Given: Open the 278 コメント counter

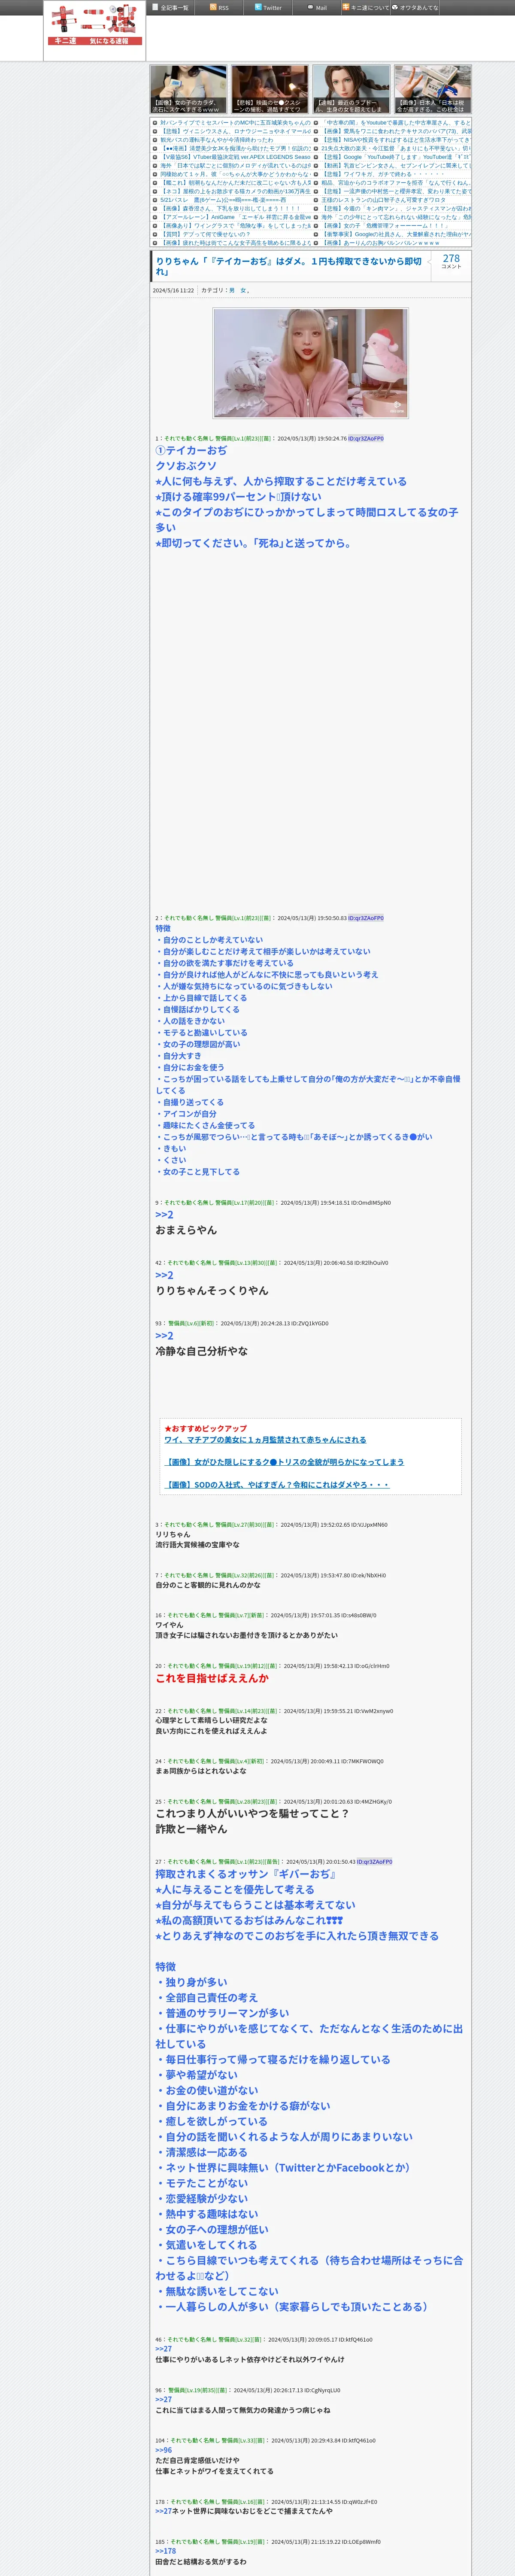Looking at the screenshot, I should pos(451,261).
